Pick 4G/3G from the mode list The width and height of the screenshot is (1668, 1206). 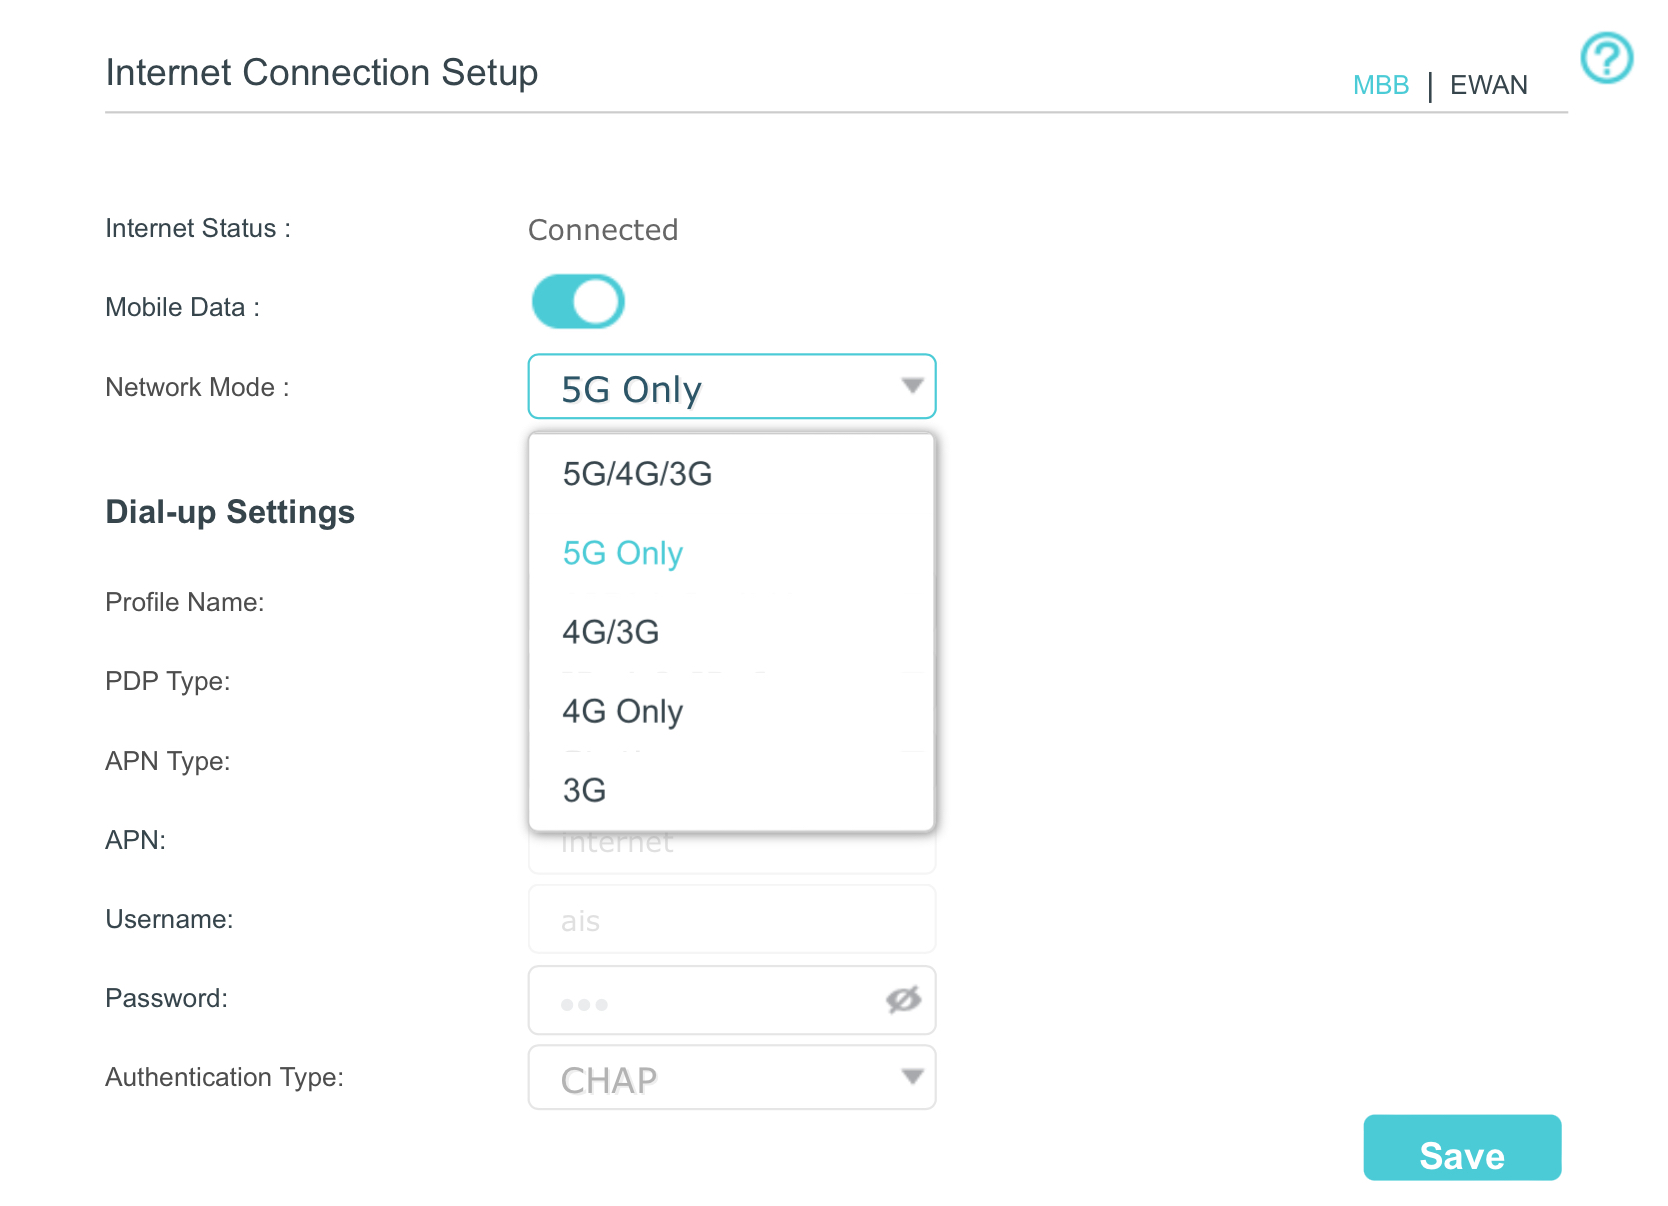tap(732, 632)
